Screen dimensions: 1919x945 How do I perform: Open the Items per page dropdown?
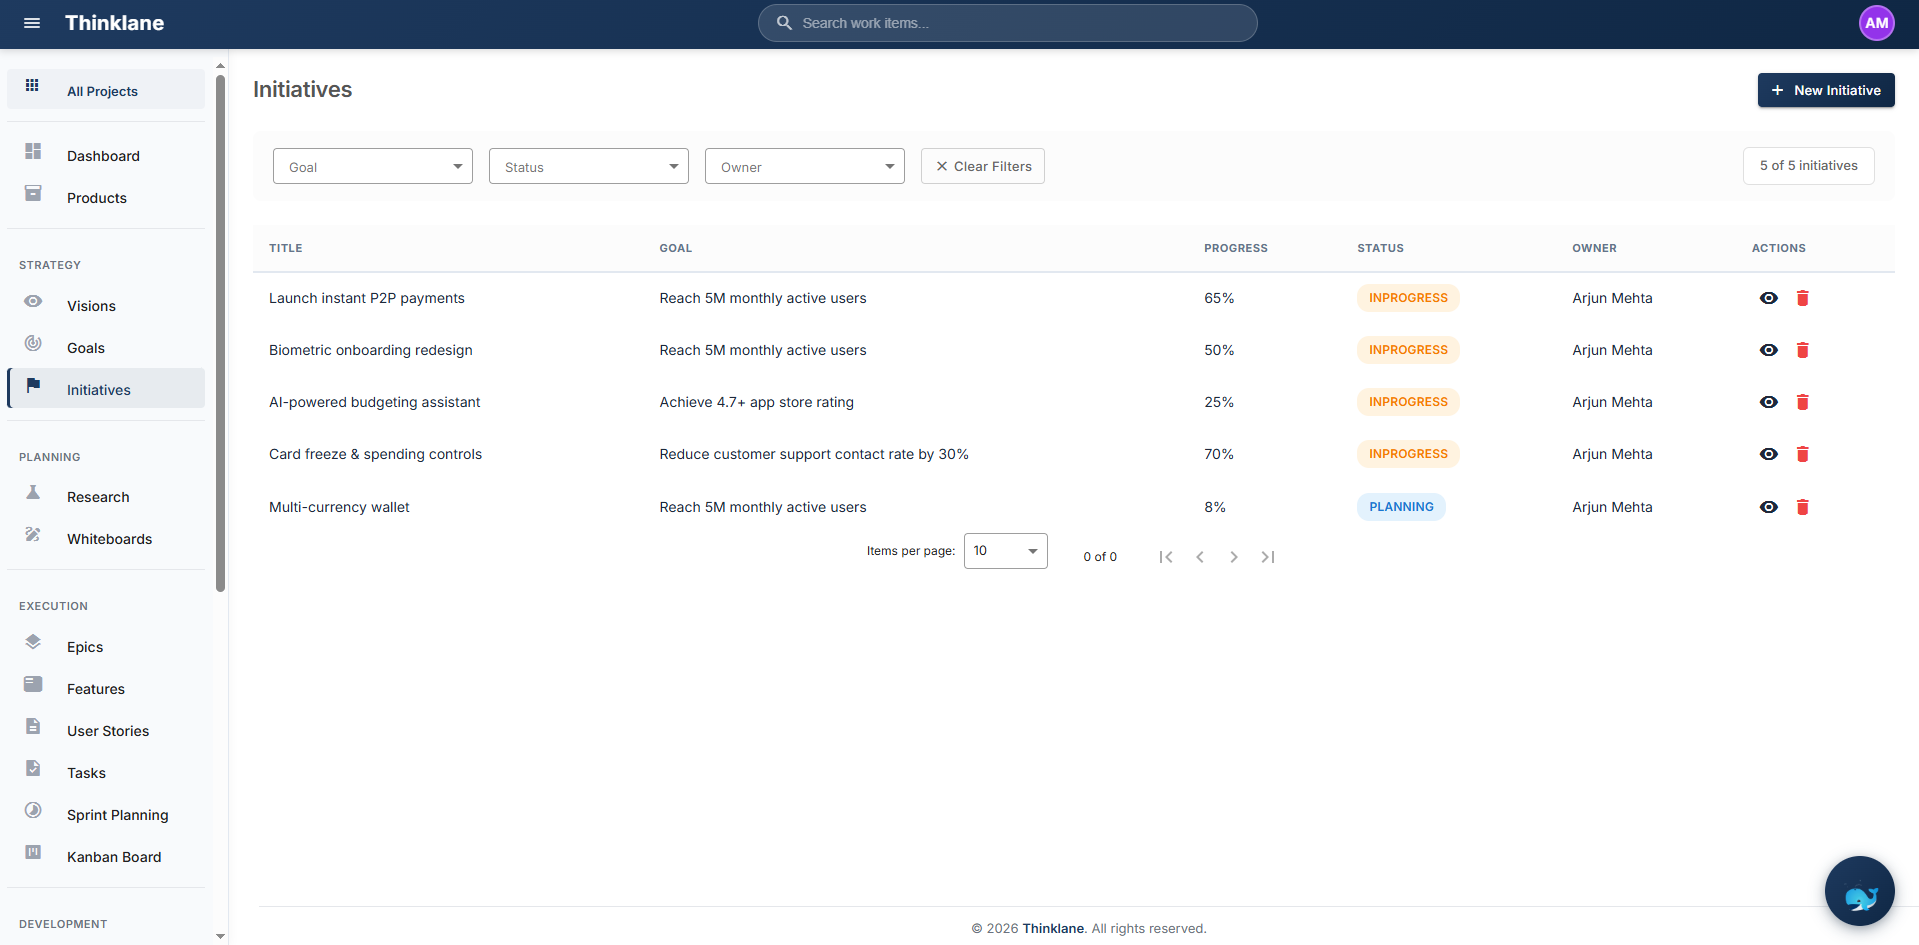click(1005, 551)
